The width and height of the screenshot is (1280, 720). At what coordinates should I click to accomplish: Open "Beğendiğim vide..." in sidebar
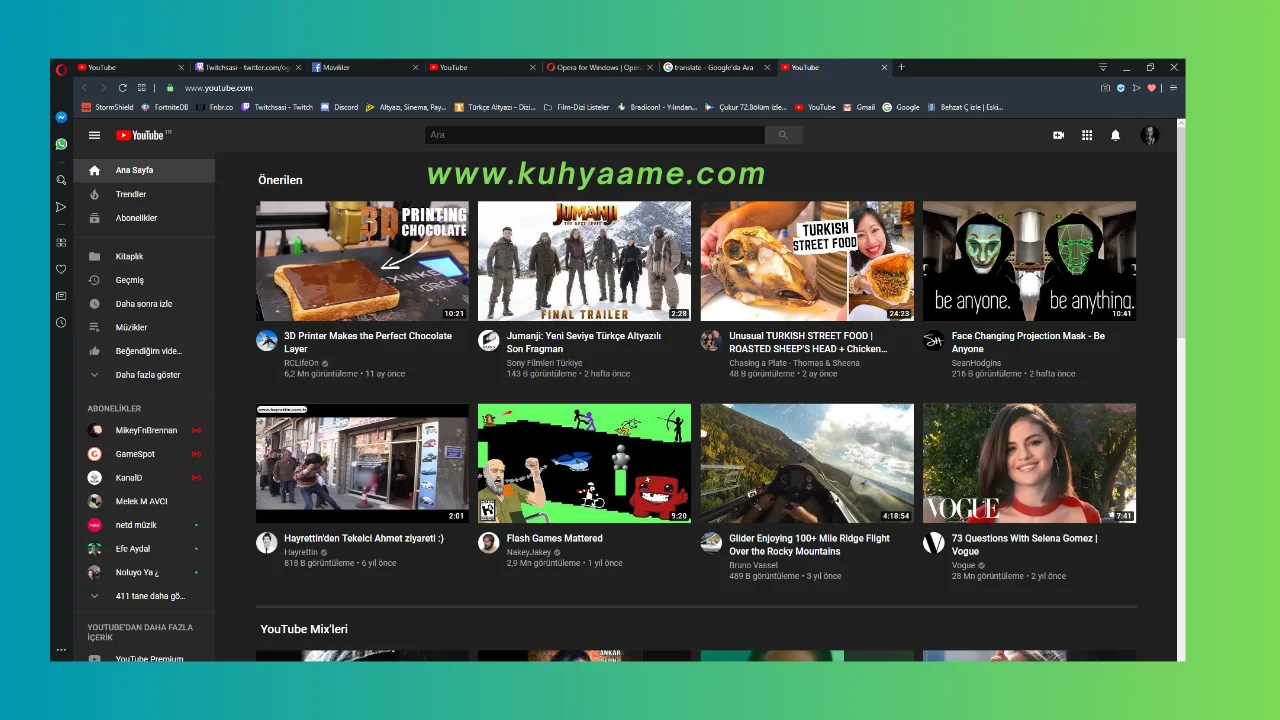point(144,351)
